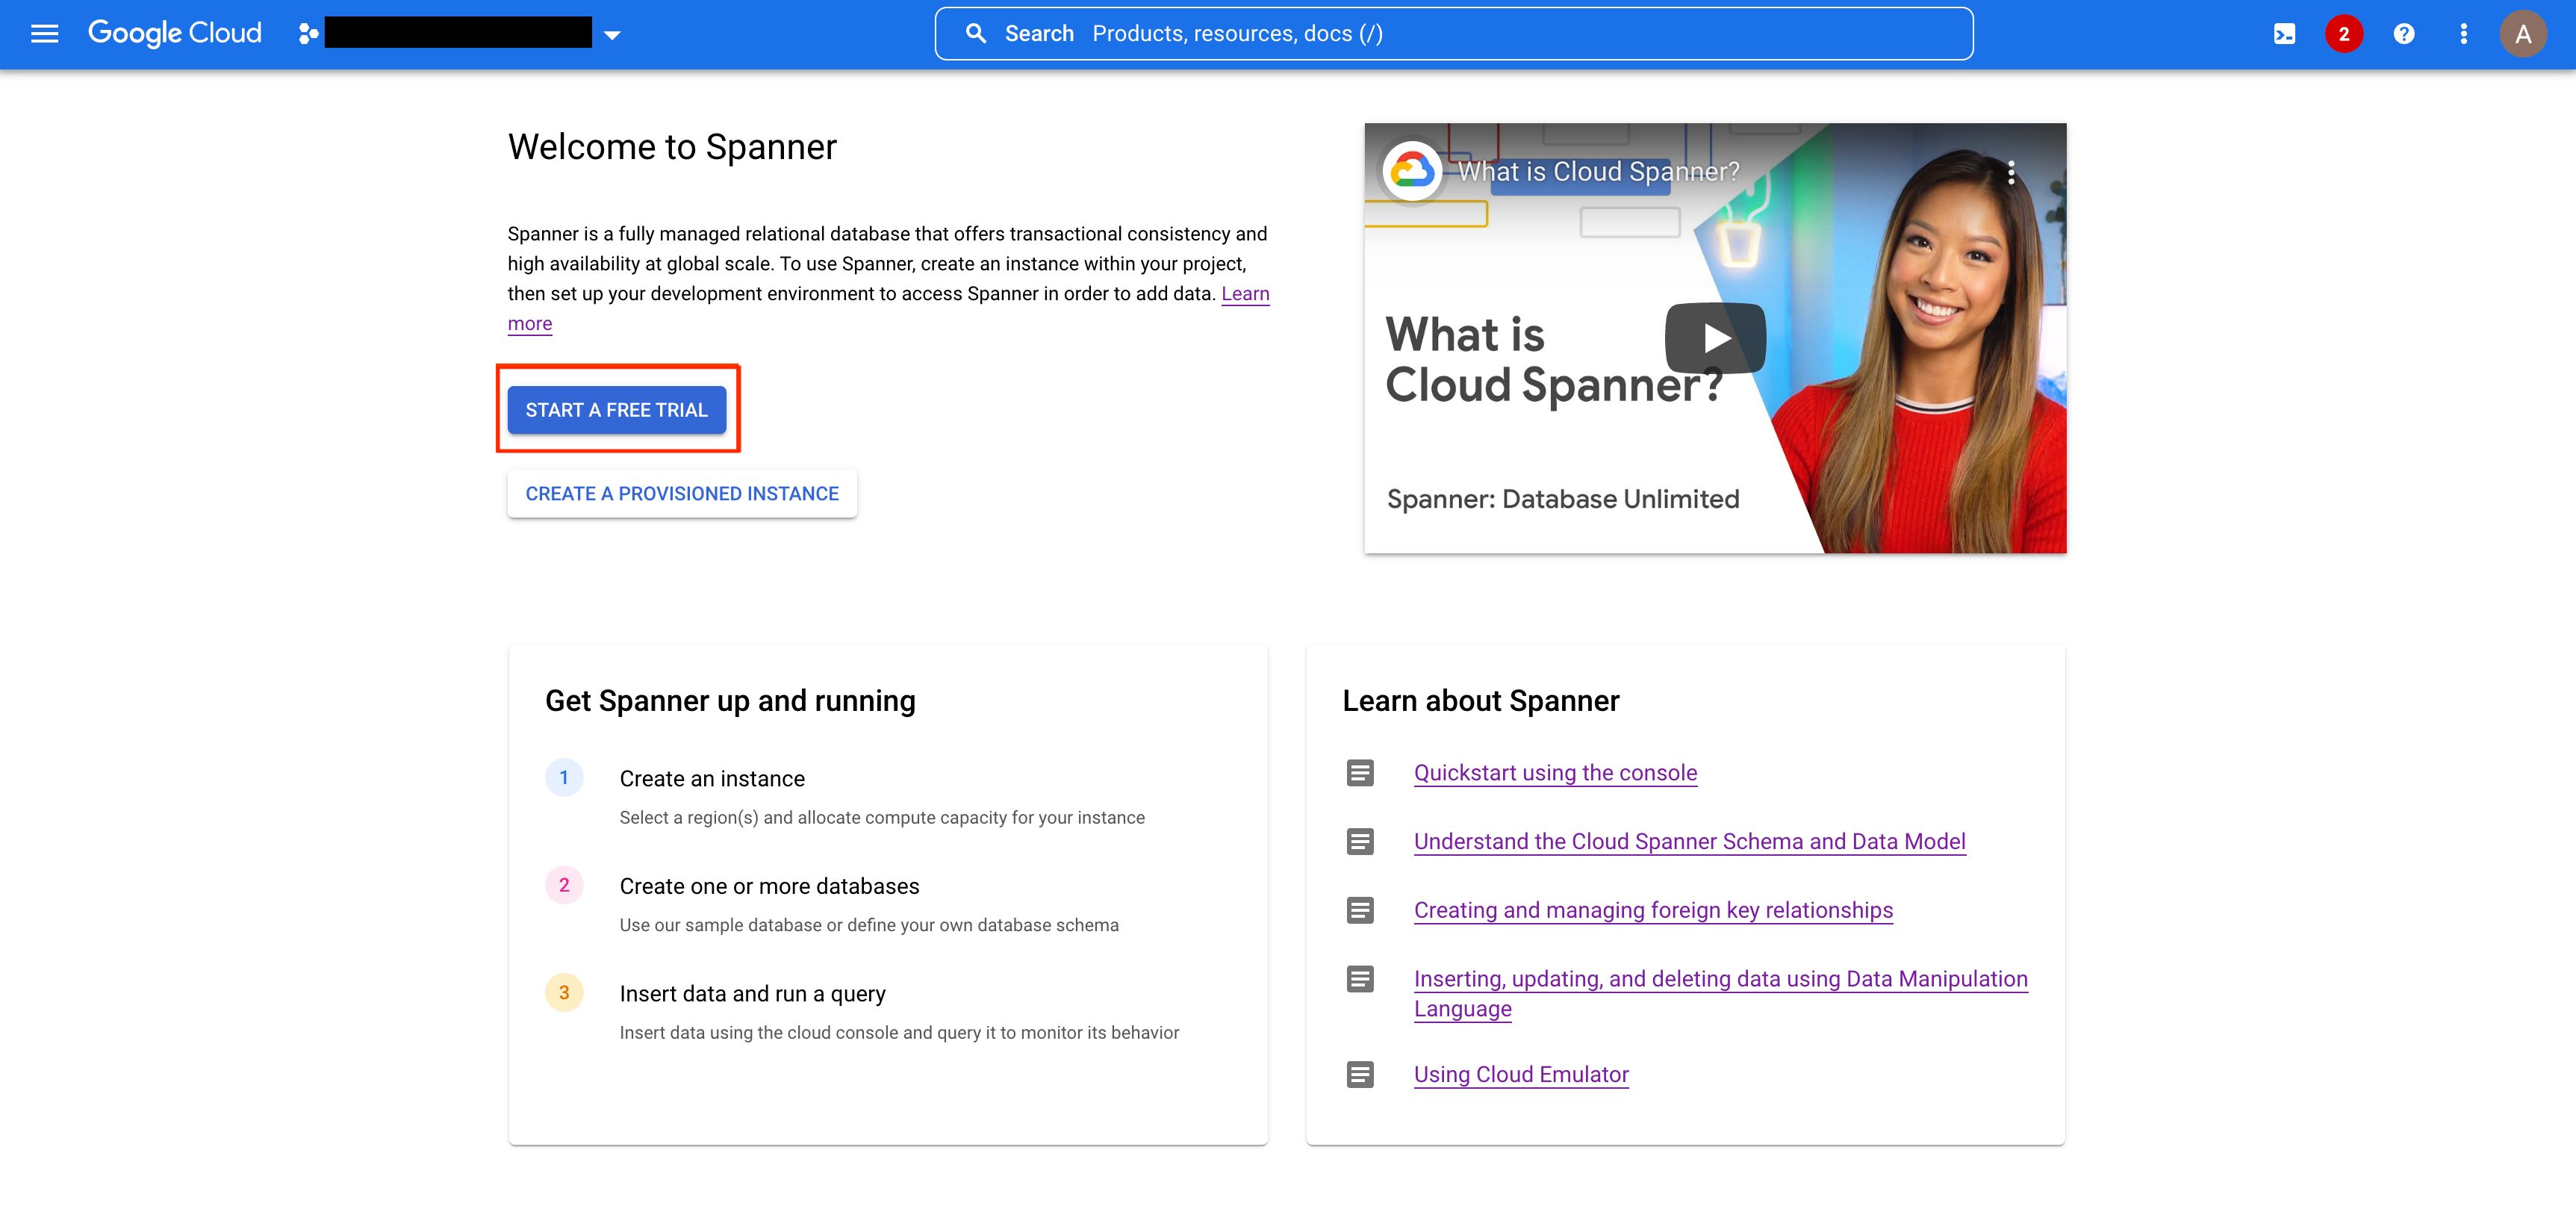Image resolution: width=2576 pixels, height=1209 pixels.
Task: Open the main navigation hamburger menu
Action: 43,33
